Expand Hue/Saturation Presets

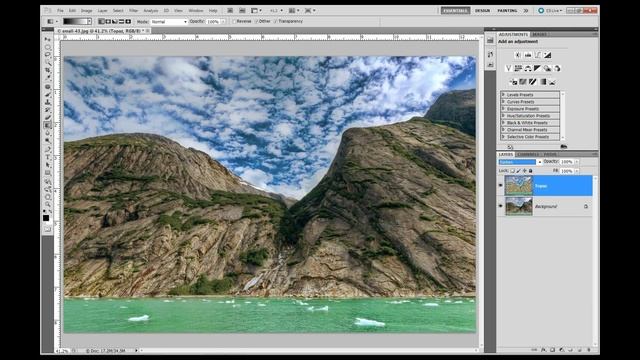pos(504,116)
